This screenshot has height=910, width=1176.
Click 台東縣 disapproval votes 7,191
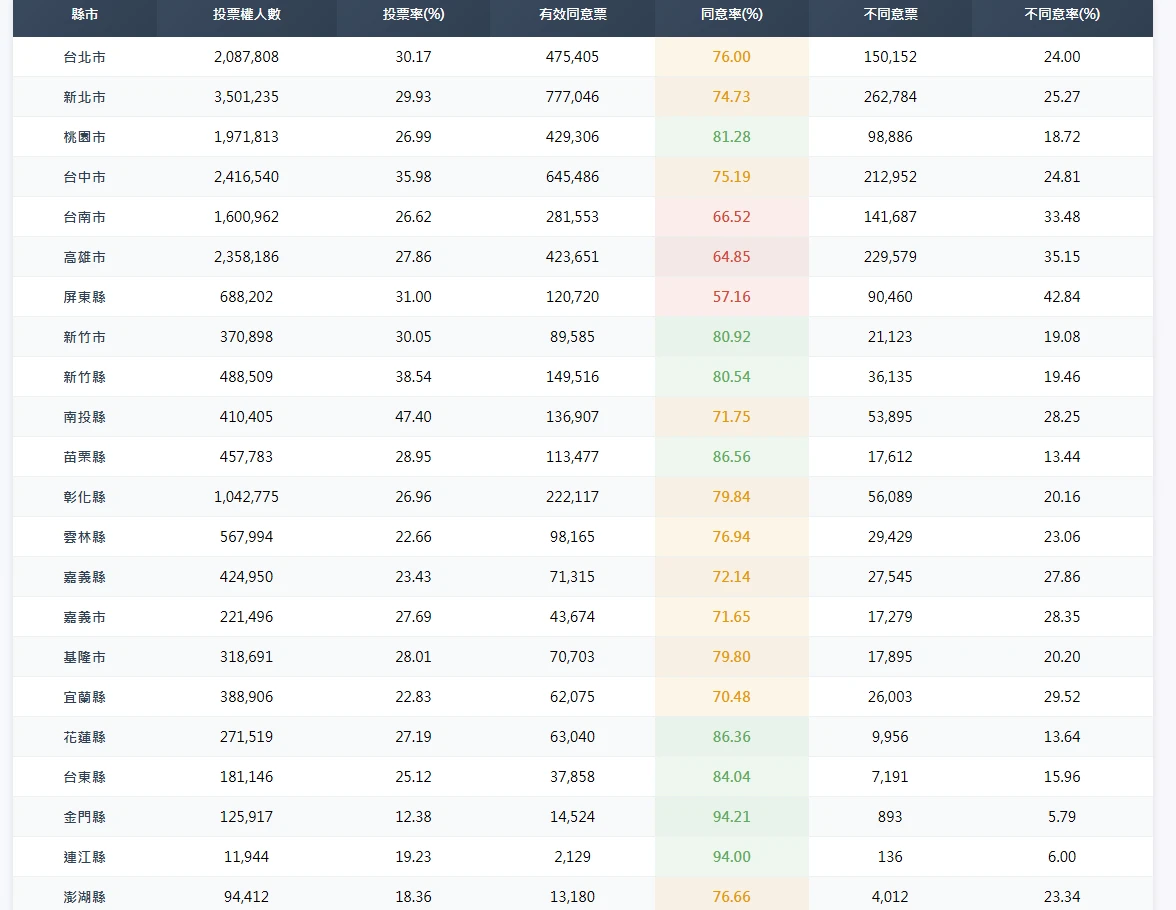tap(890, 777)
